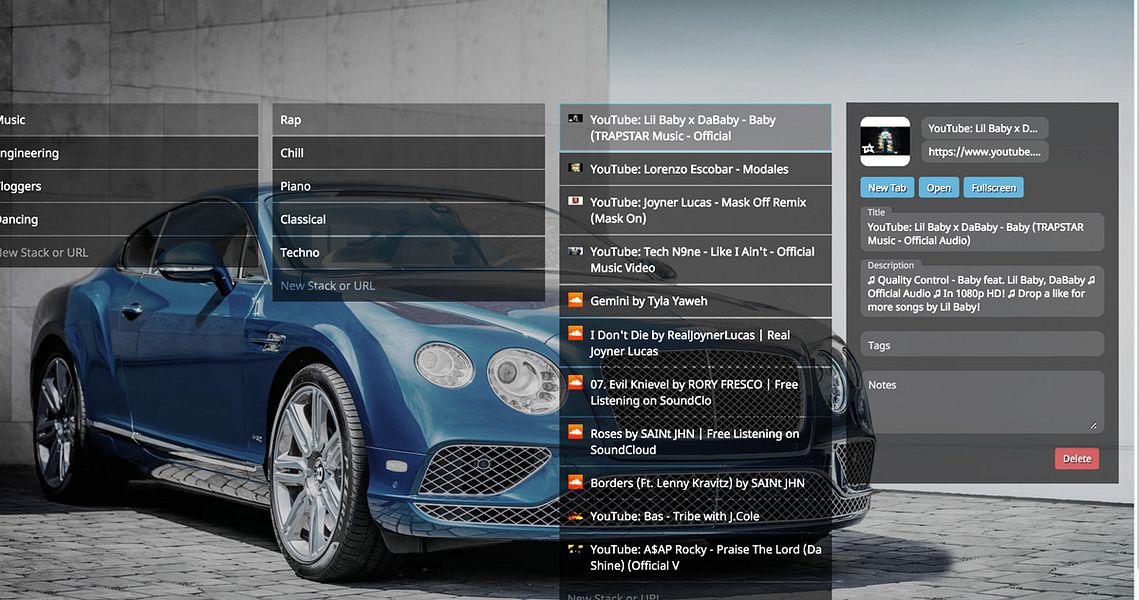
Task: Select "Roses by SAINt JHN" entry
Action: click(695, 442)
